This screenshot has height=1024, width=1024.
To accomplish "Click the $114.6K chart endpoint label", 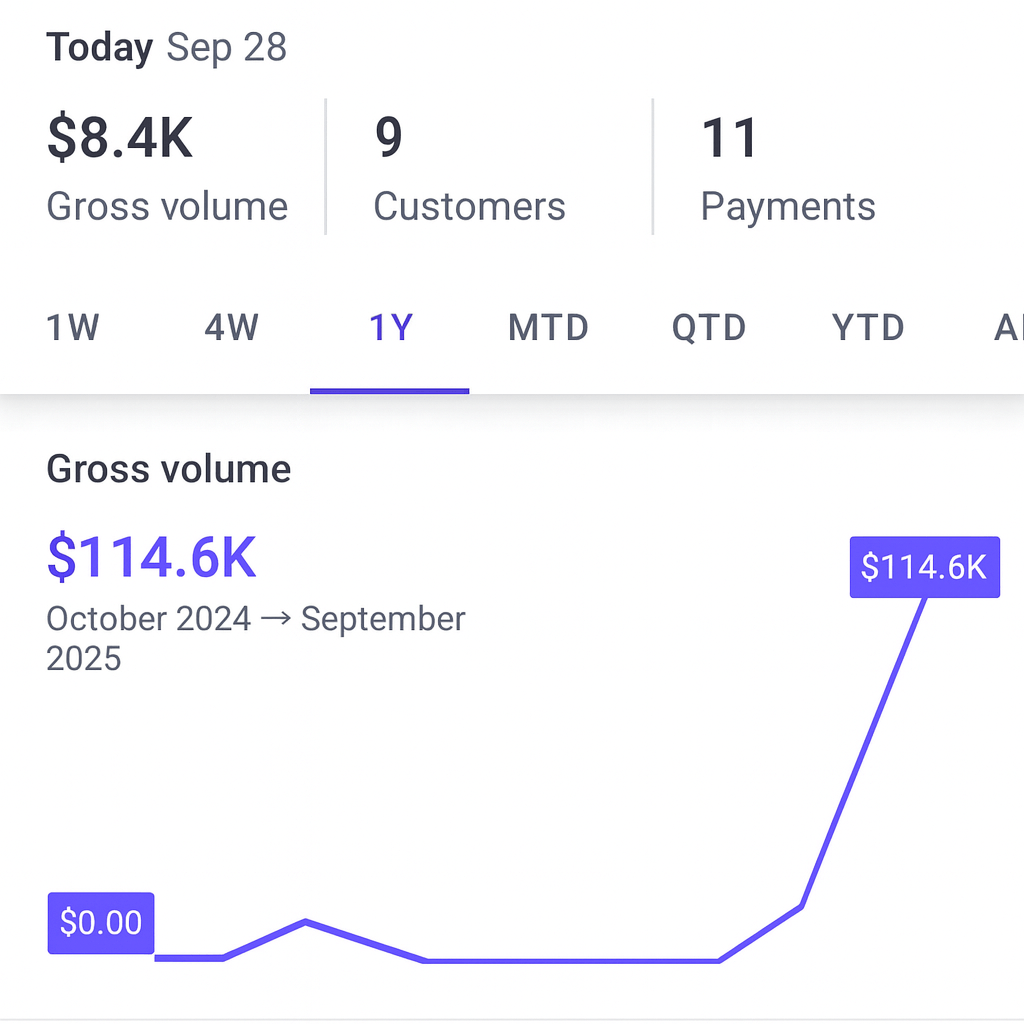I will (x=924, y=567).
